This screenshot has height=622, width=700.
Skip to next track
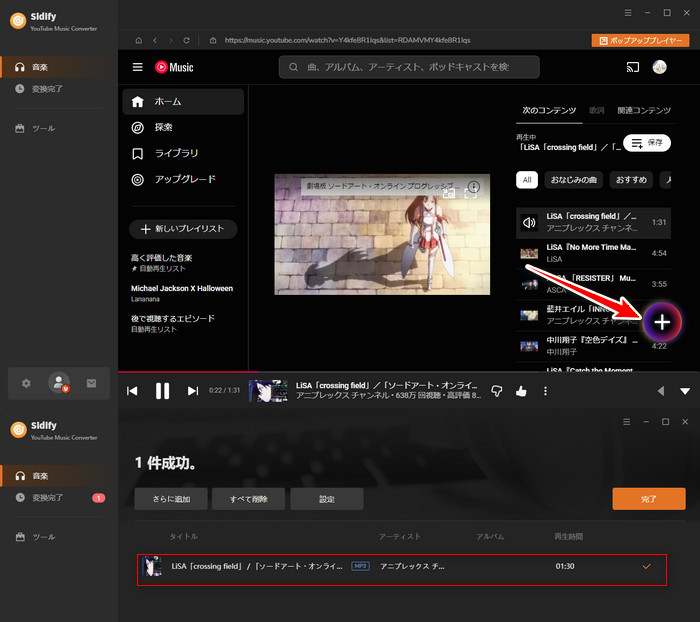tap(192, 391)
